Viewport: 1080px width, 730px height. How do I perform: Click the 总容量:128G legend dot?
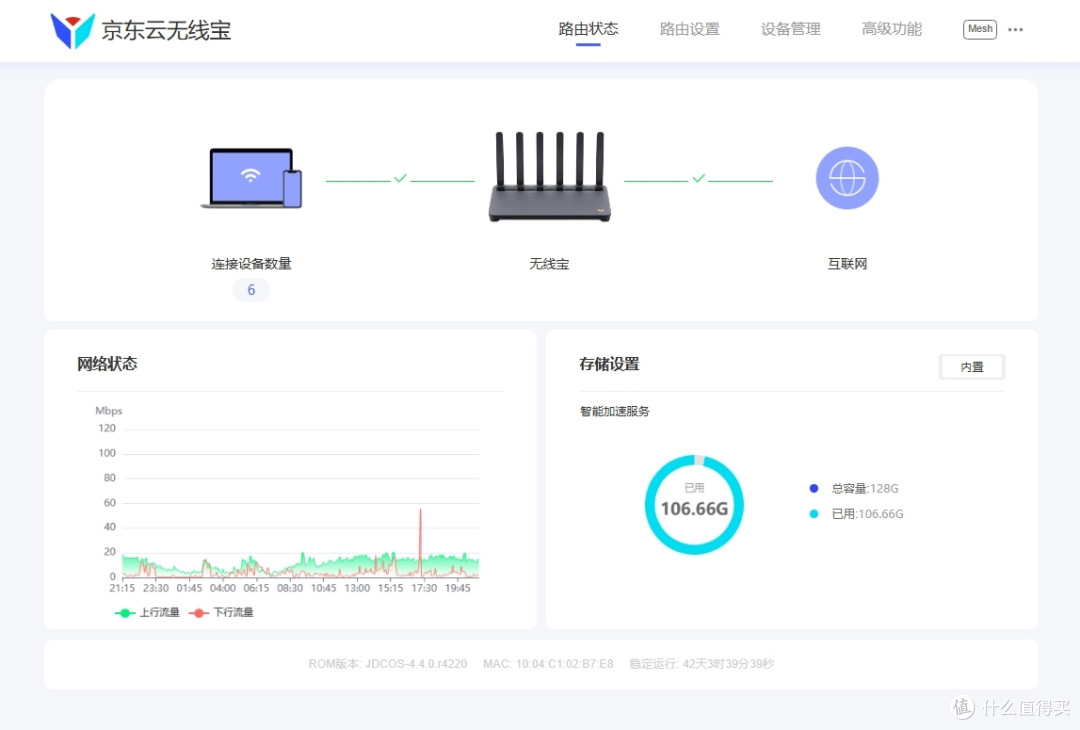[x=813, y=488]
